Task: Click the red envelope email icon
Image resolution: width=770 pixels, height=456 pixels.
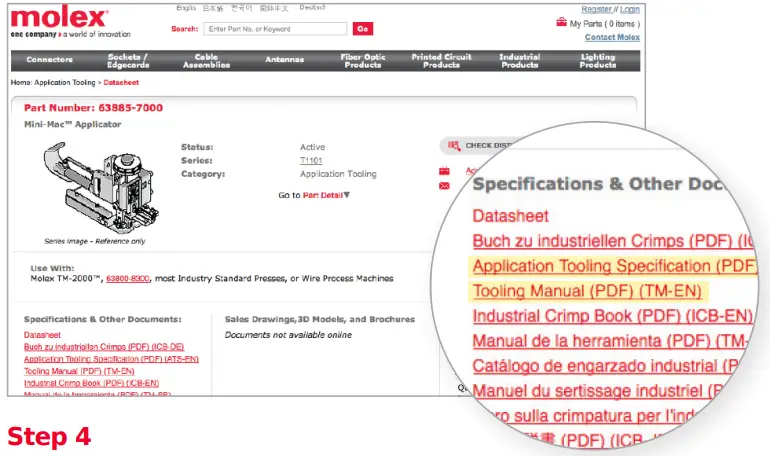Action: point(444,186)
